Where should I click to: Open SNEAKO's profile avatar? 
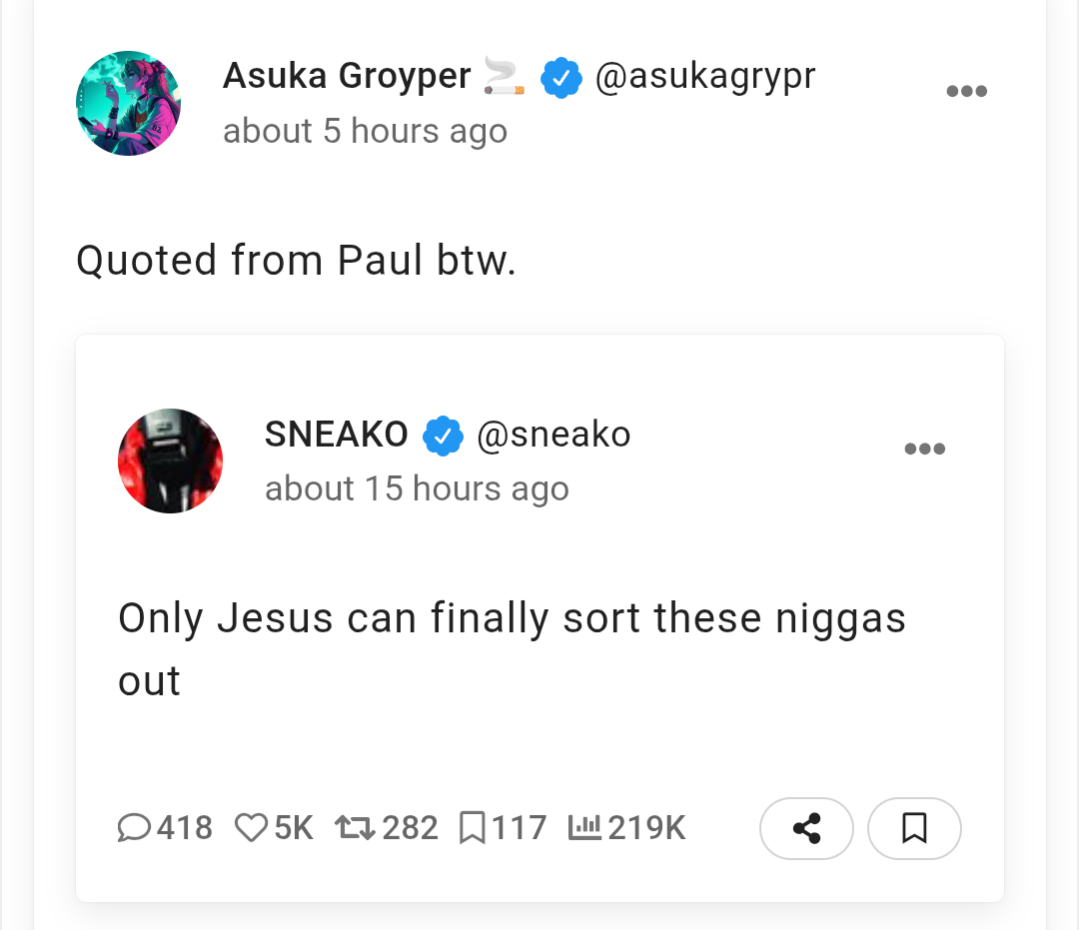[171, 461]
